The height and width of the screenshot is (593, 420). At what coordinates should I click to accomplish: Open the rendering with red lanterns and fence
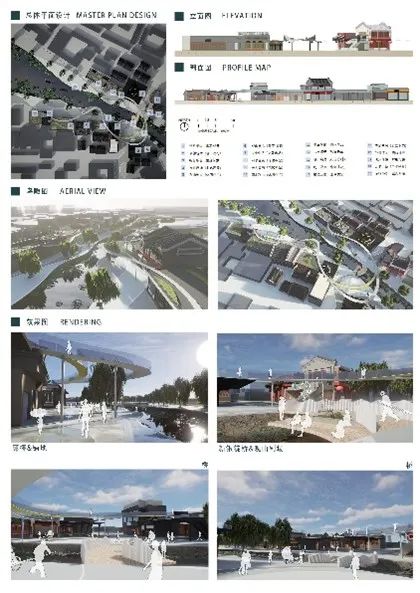(x=315, y=388)
